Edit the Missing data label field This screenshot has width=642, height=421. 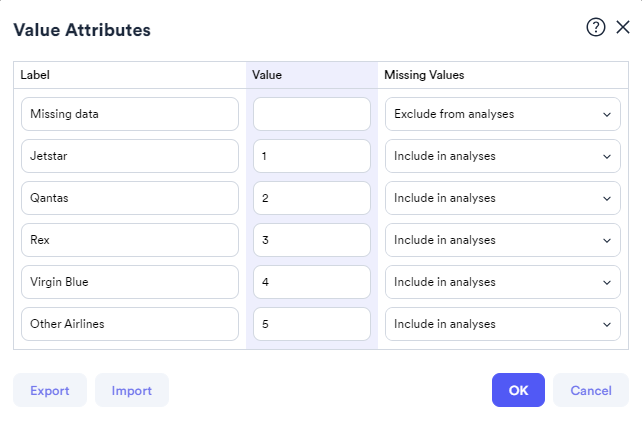click(130, 114)
